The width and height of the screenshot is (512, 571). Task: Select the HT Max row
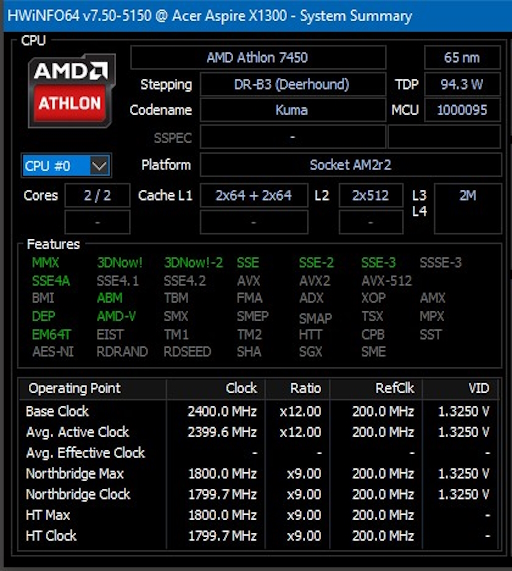click(259, 515)
